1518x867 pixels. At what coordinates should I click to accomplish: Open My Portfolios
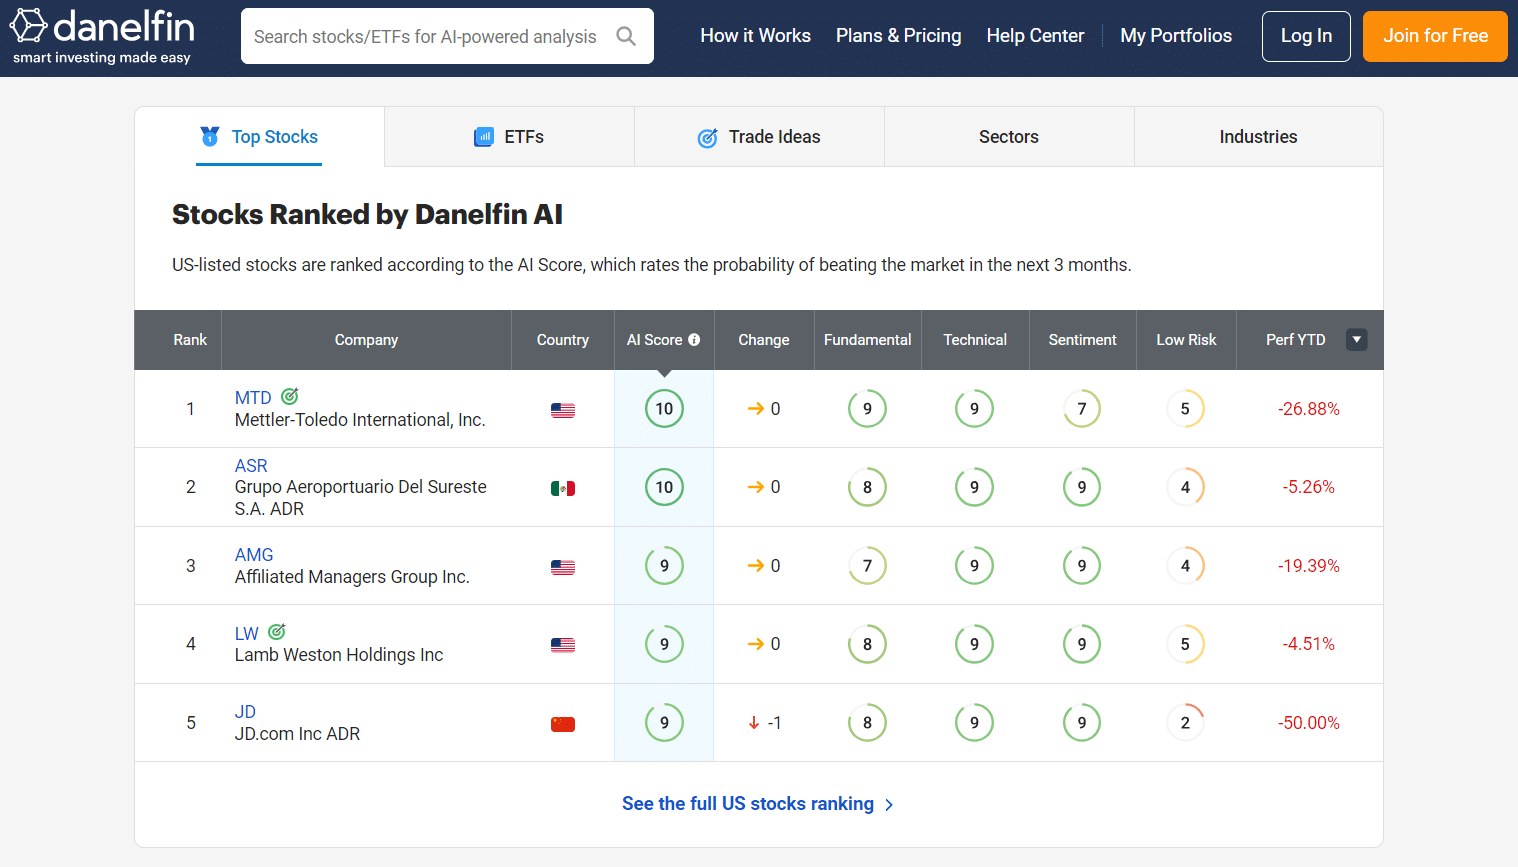click(x=1176, y=36)
